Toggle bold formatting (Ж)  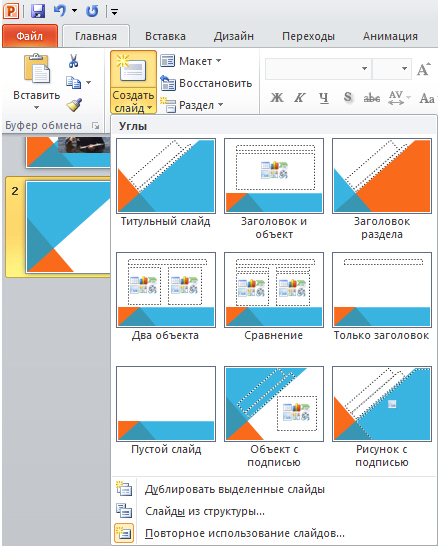tap(277, 98)
